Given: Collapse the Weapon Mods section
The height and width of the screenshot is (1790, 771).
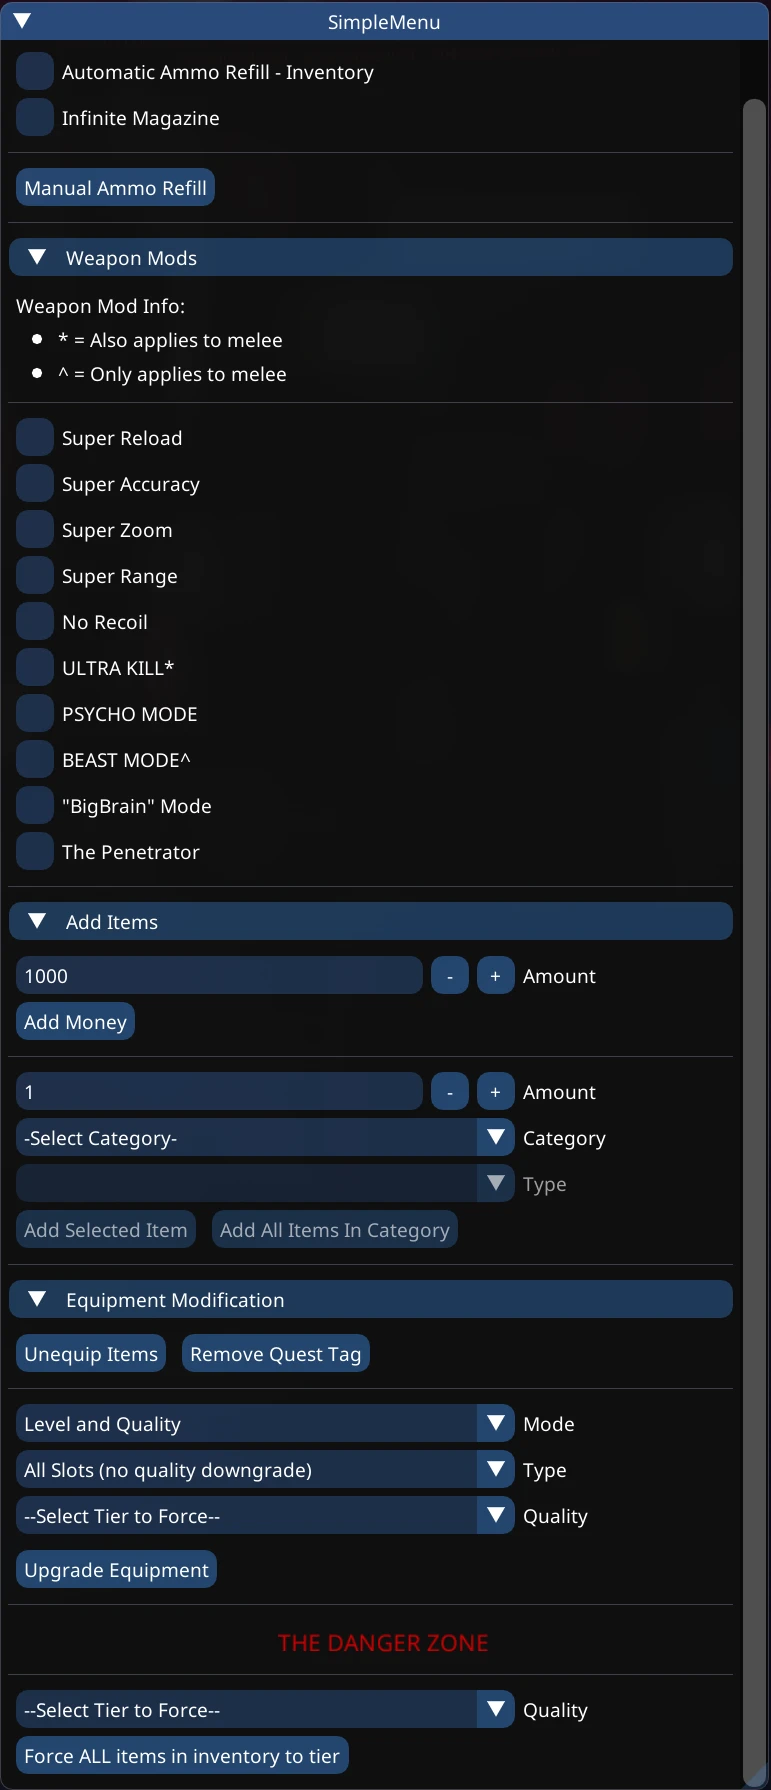Looking at the screenshot, I should 37,257.
